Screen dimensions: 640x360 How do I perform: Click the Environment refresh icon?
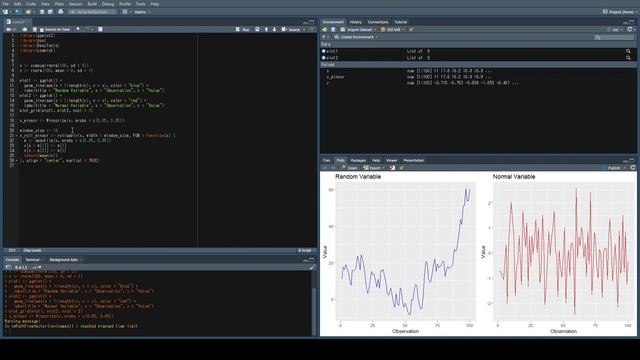click(x=630, y=29)
